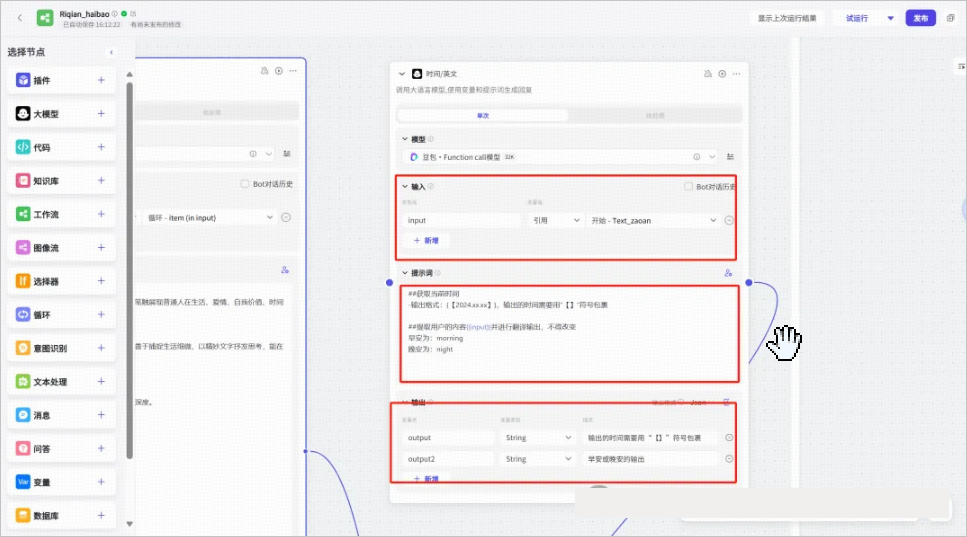Click the back arrow at top left

[x=20, y=18]
